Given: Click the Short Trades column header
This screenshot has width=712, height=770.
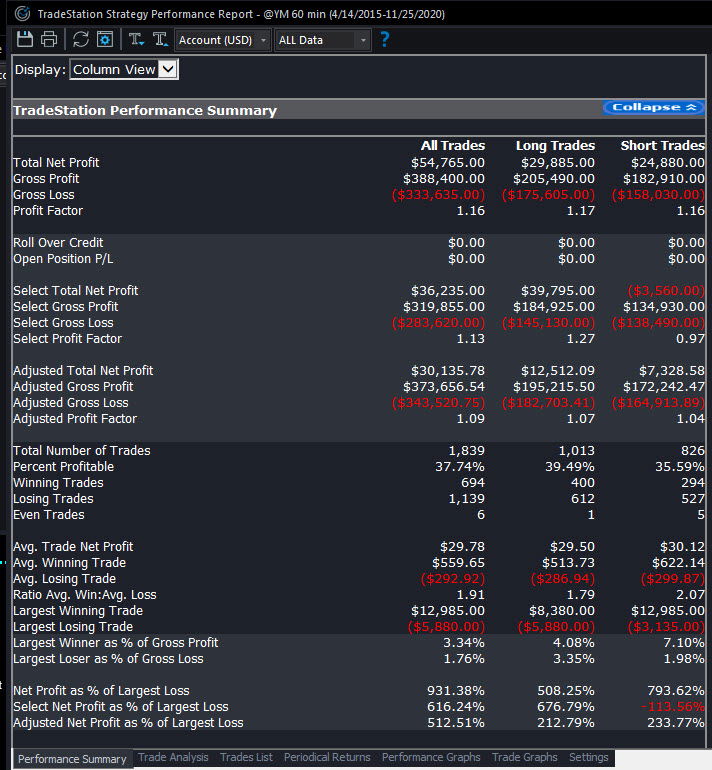Looking at the screenshot, I should tap(662, 145).
